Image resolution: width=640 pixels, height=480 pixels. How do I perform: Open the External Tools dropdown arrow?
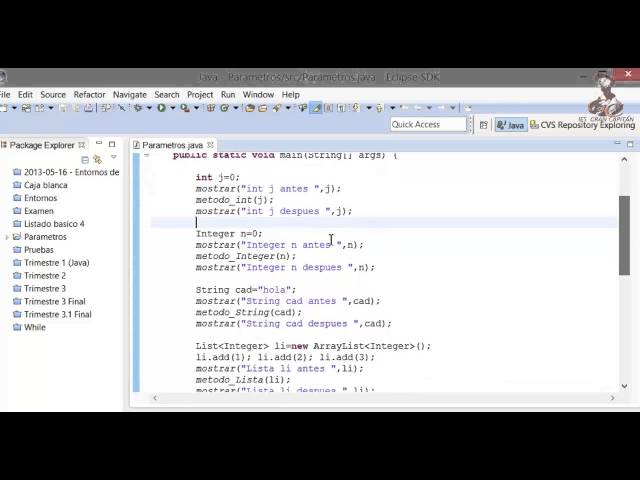pyautogui.click(x=196, y=108)
